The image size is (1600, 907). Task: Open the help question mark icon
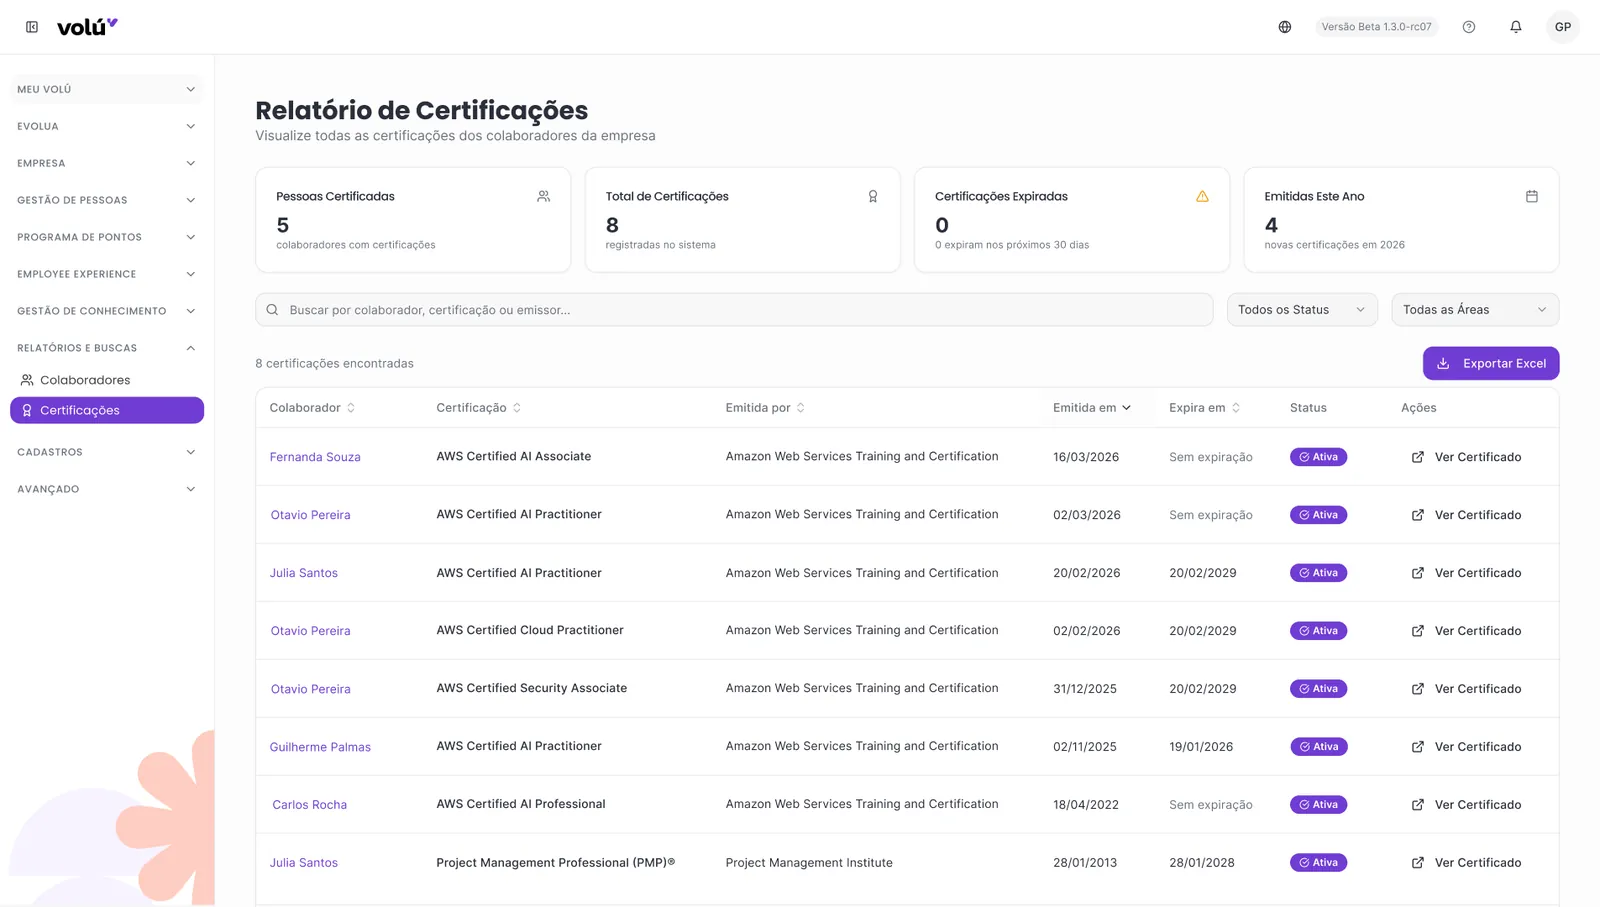[1469, 27]
